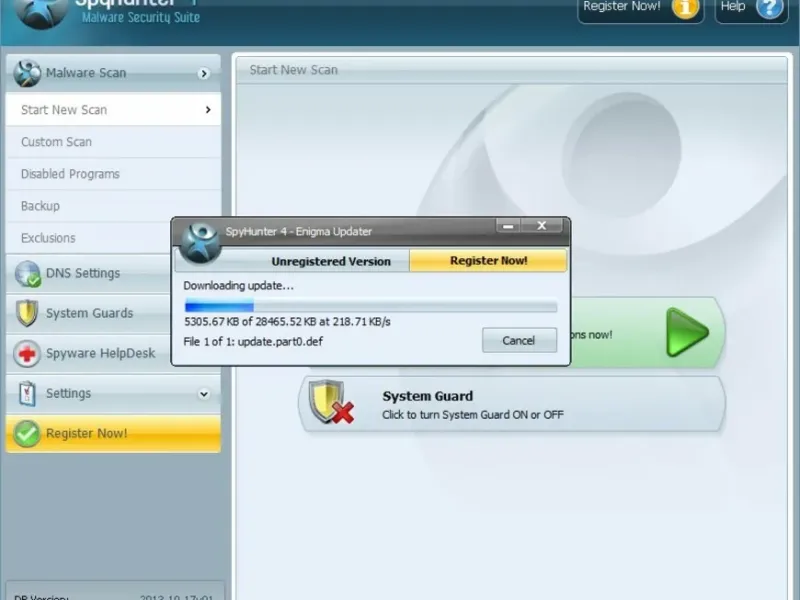
Task: Cancel the update download
Action: [519, 340]
